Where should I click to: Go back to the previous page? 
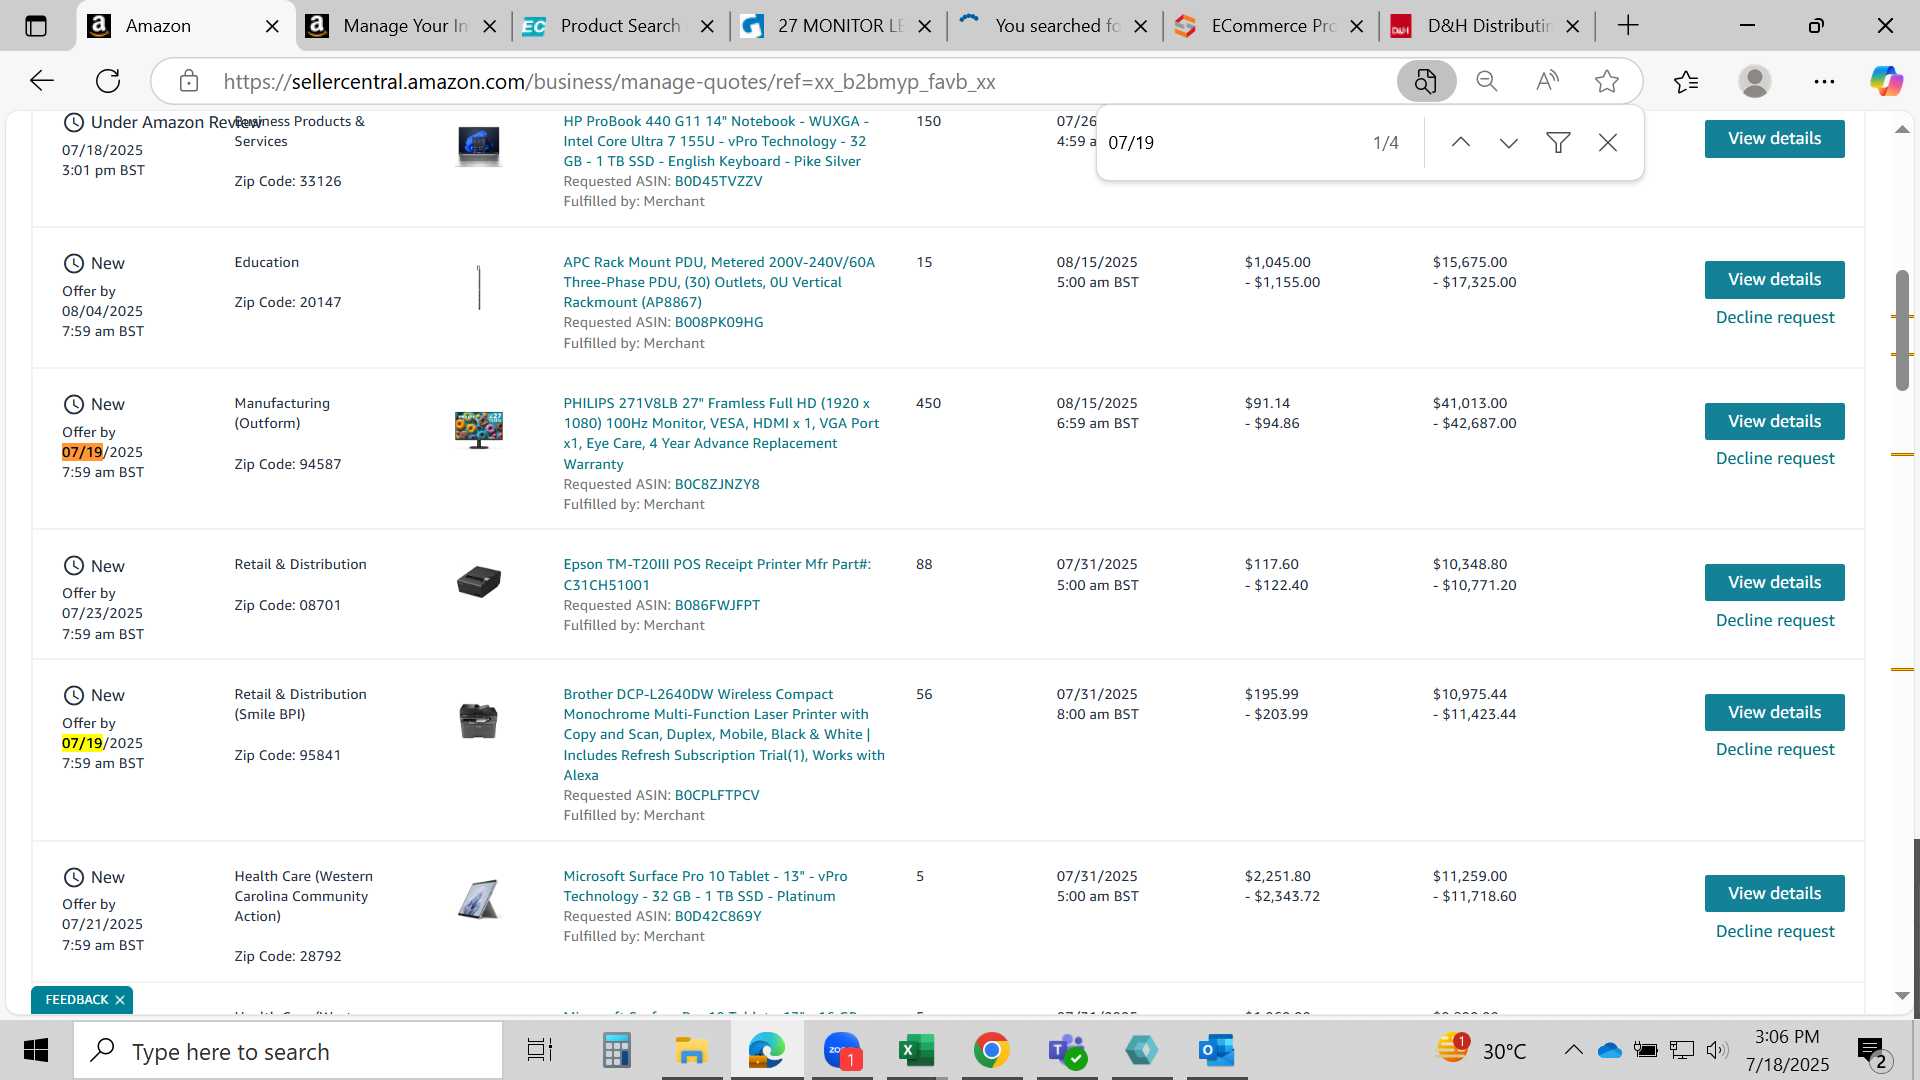pos(41,81)
